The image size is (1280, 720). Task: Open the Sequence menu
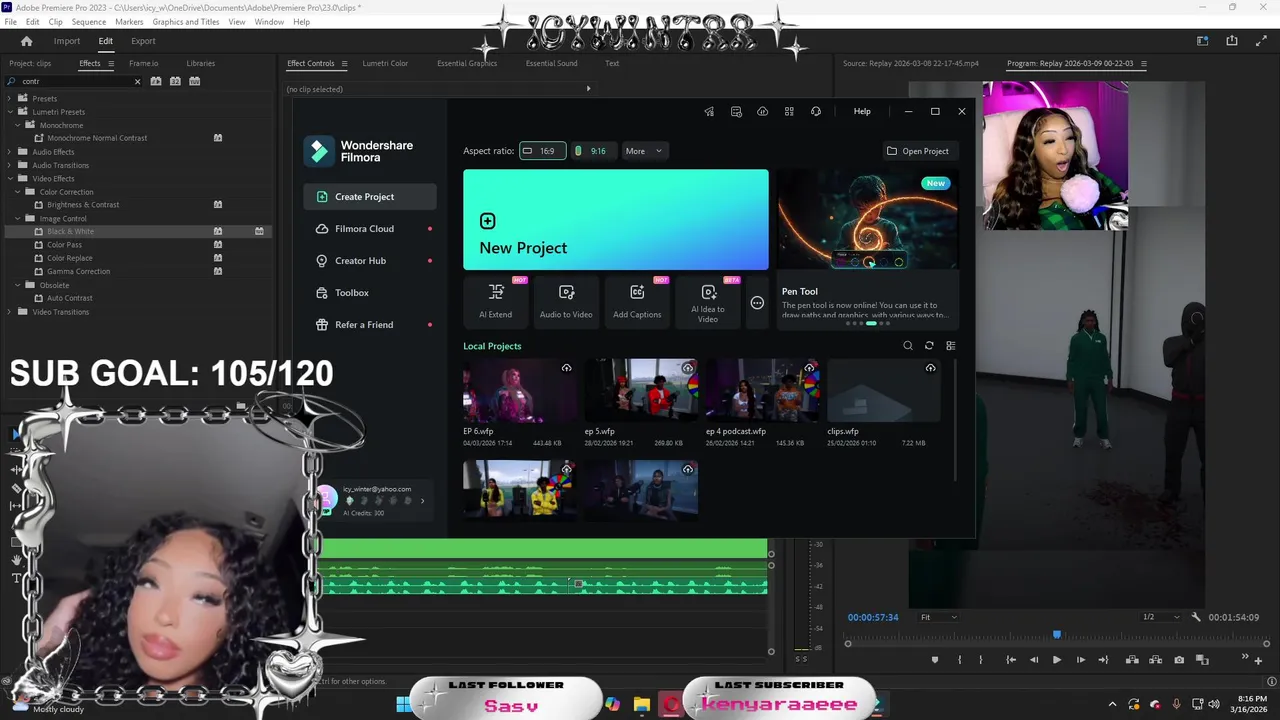89,22
